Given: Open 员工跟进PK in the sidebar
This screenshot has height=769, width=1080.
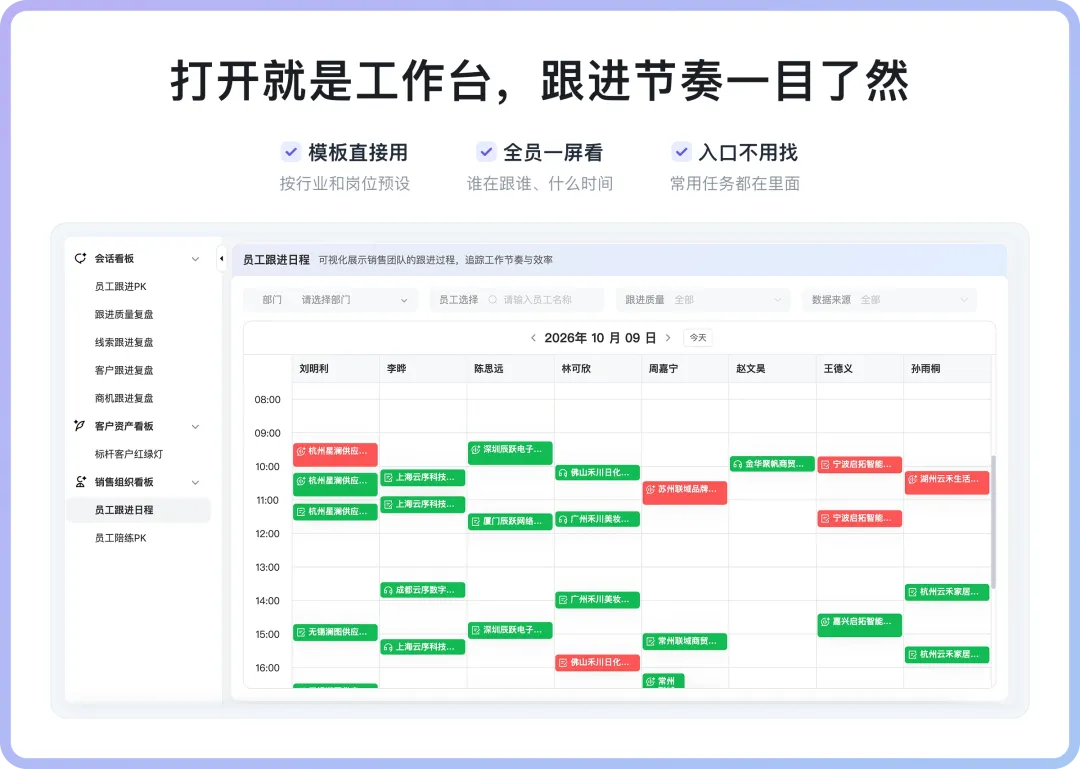Looking at the screenshot, I should coord(121,287).
